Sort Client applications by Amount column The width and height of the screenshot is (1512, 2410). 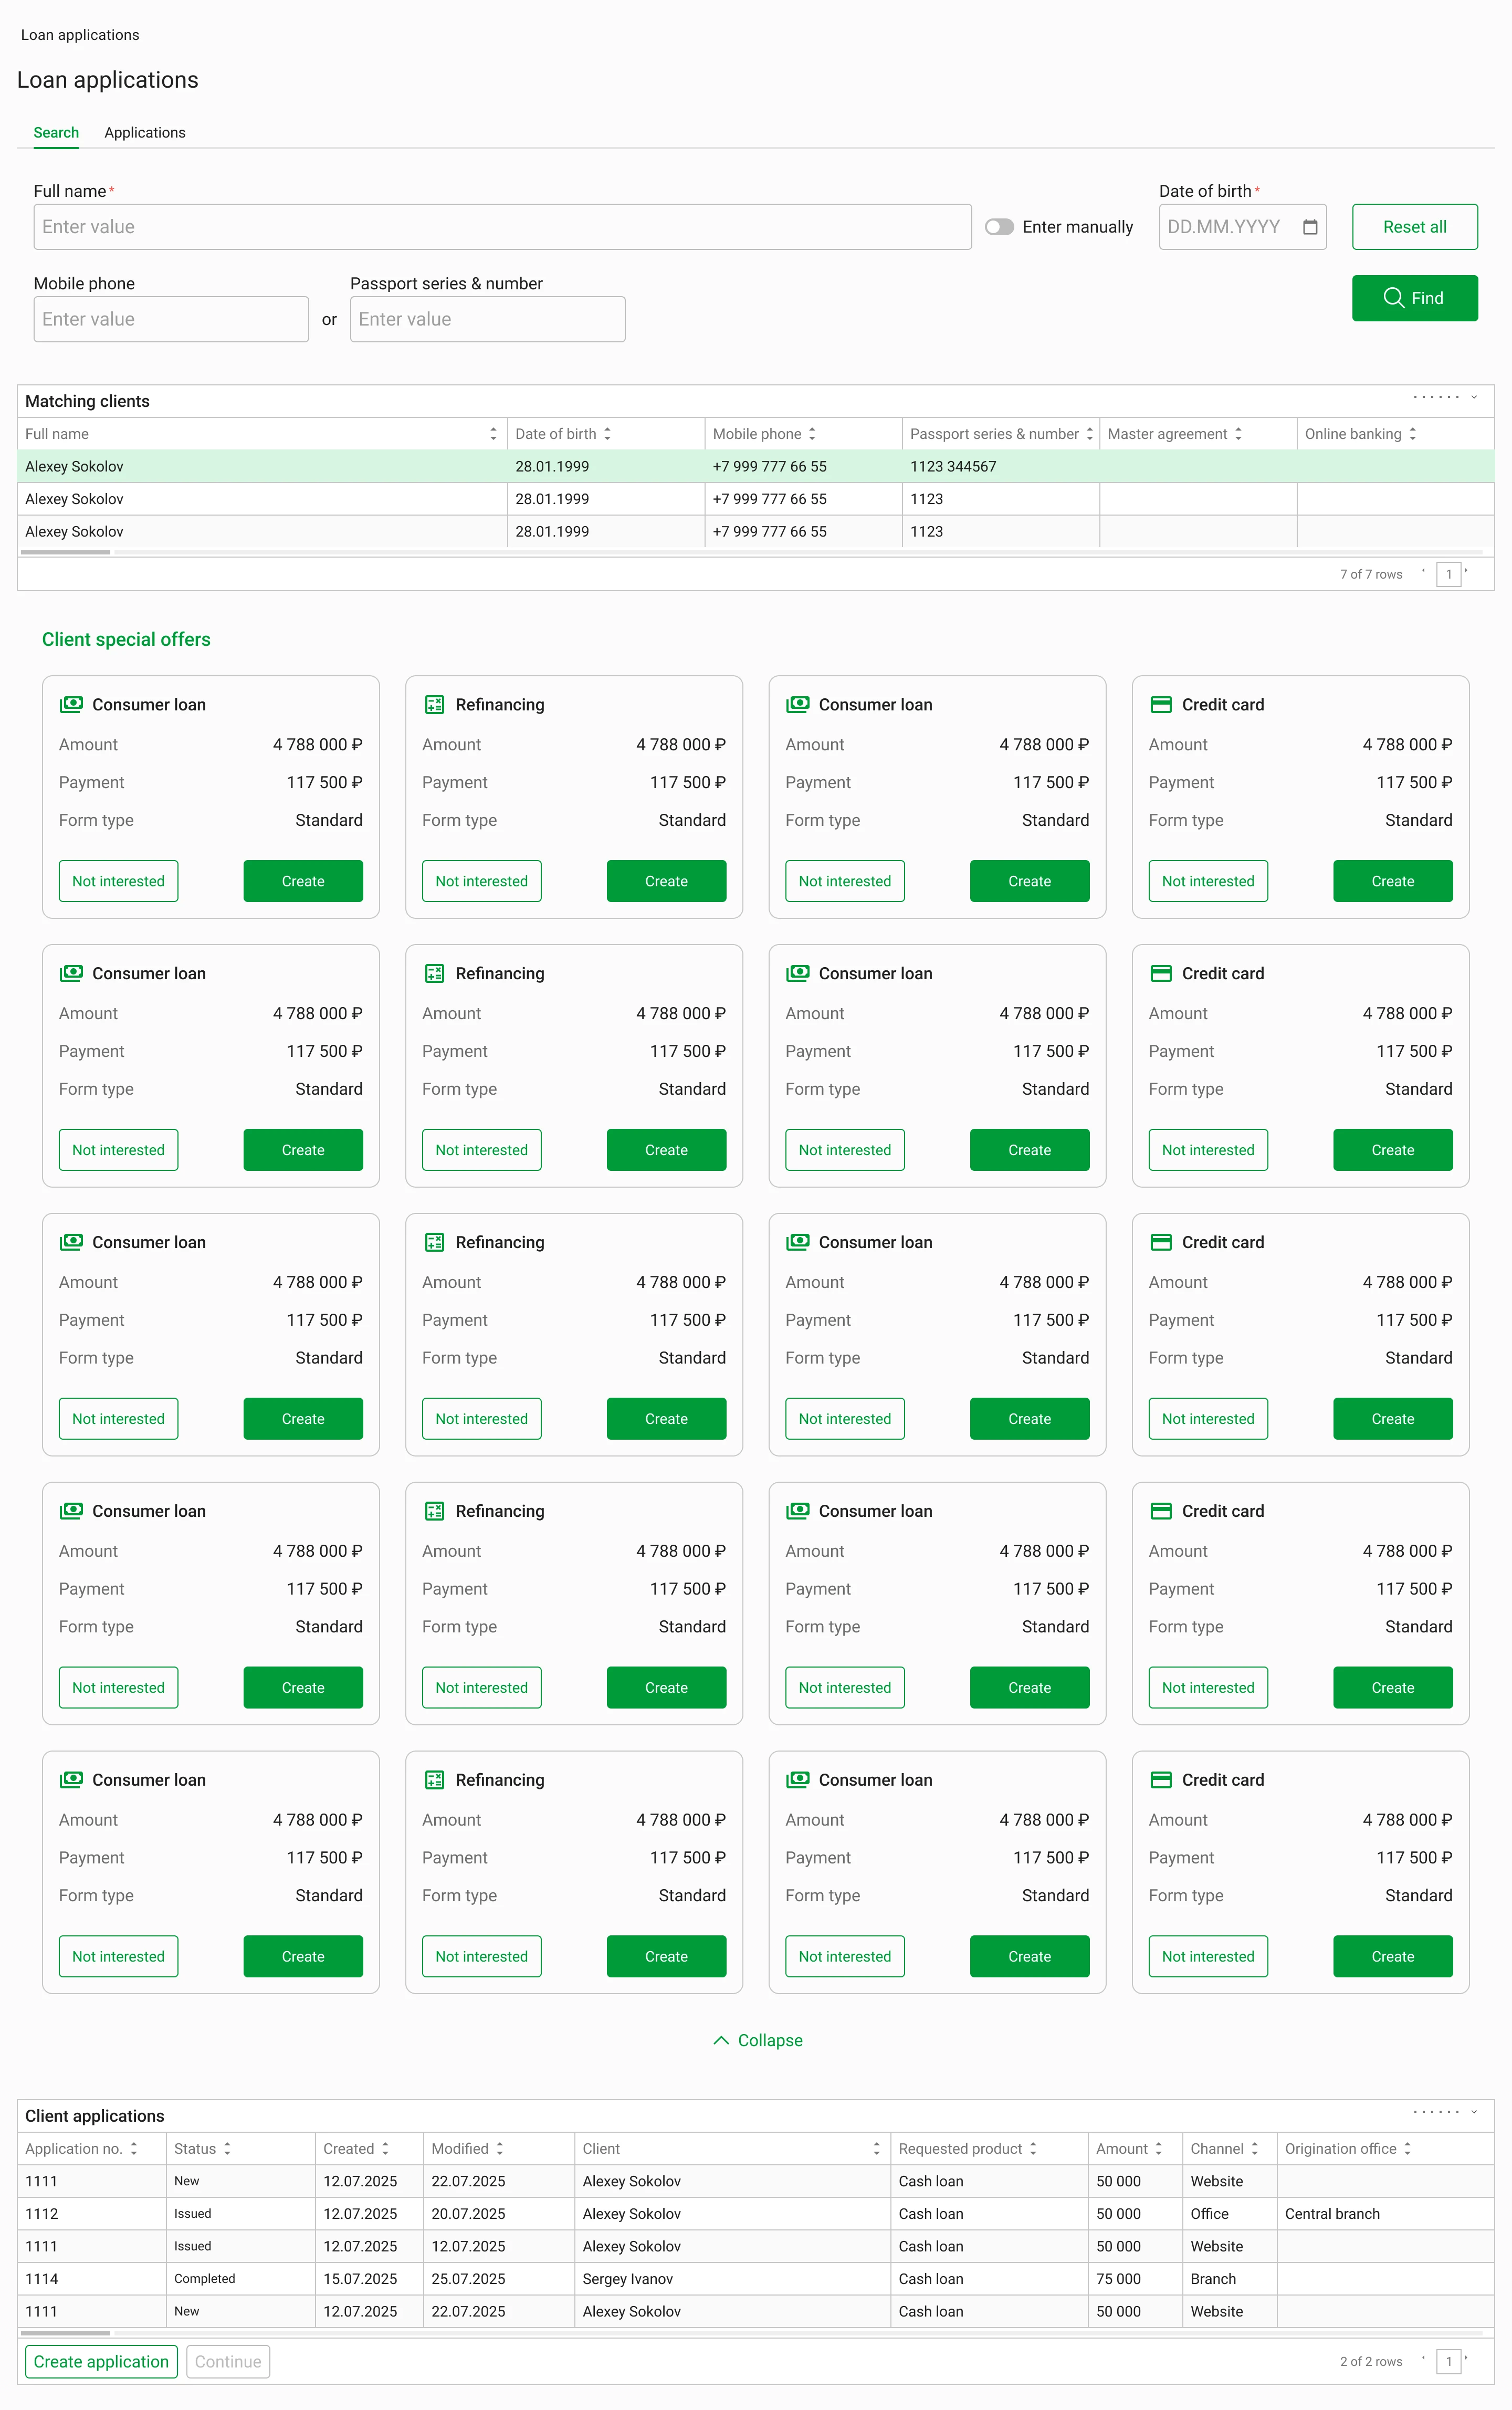1158,2149
